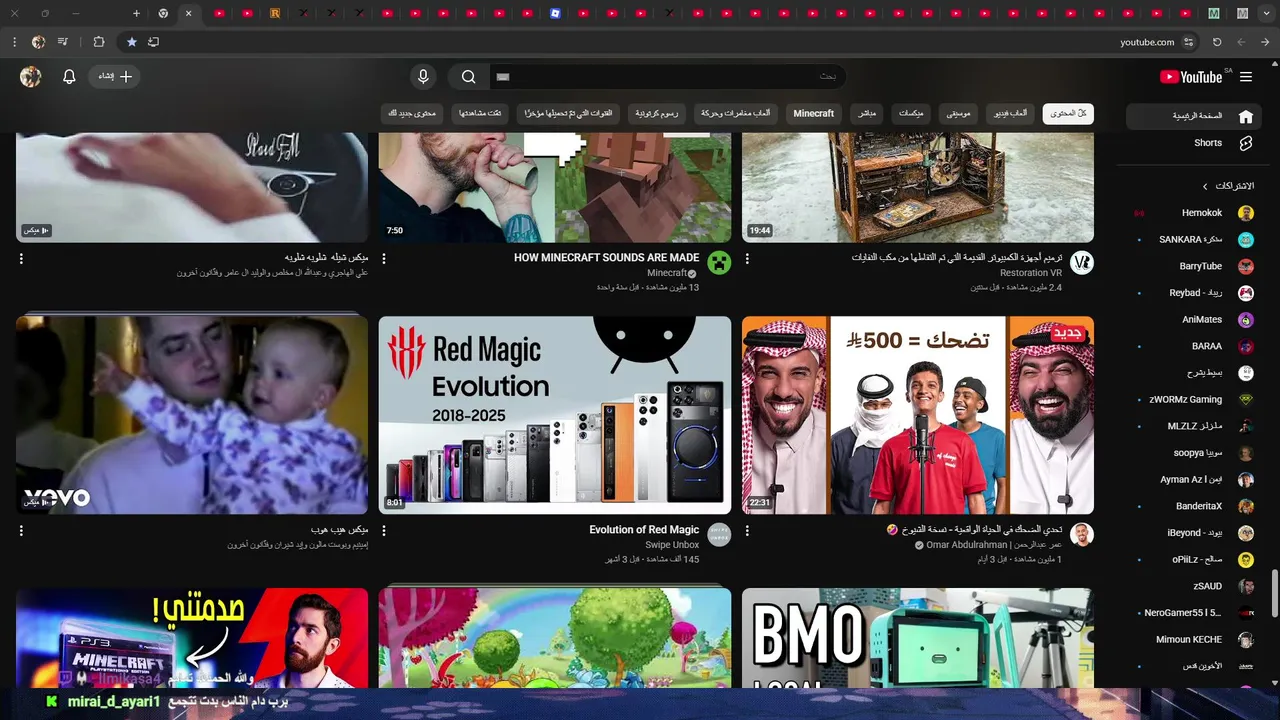1280x720 pixels.
Task: Select the مباشر filter chip
Action: pyautogui.click(x=867, y=113)
